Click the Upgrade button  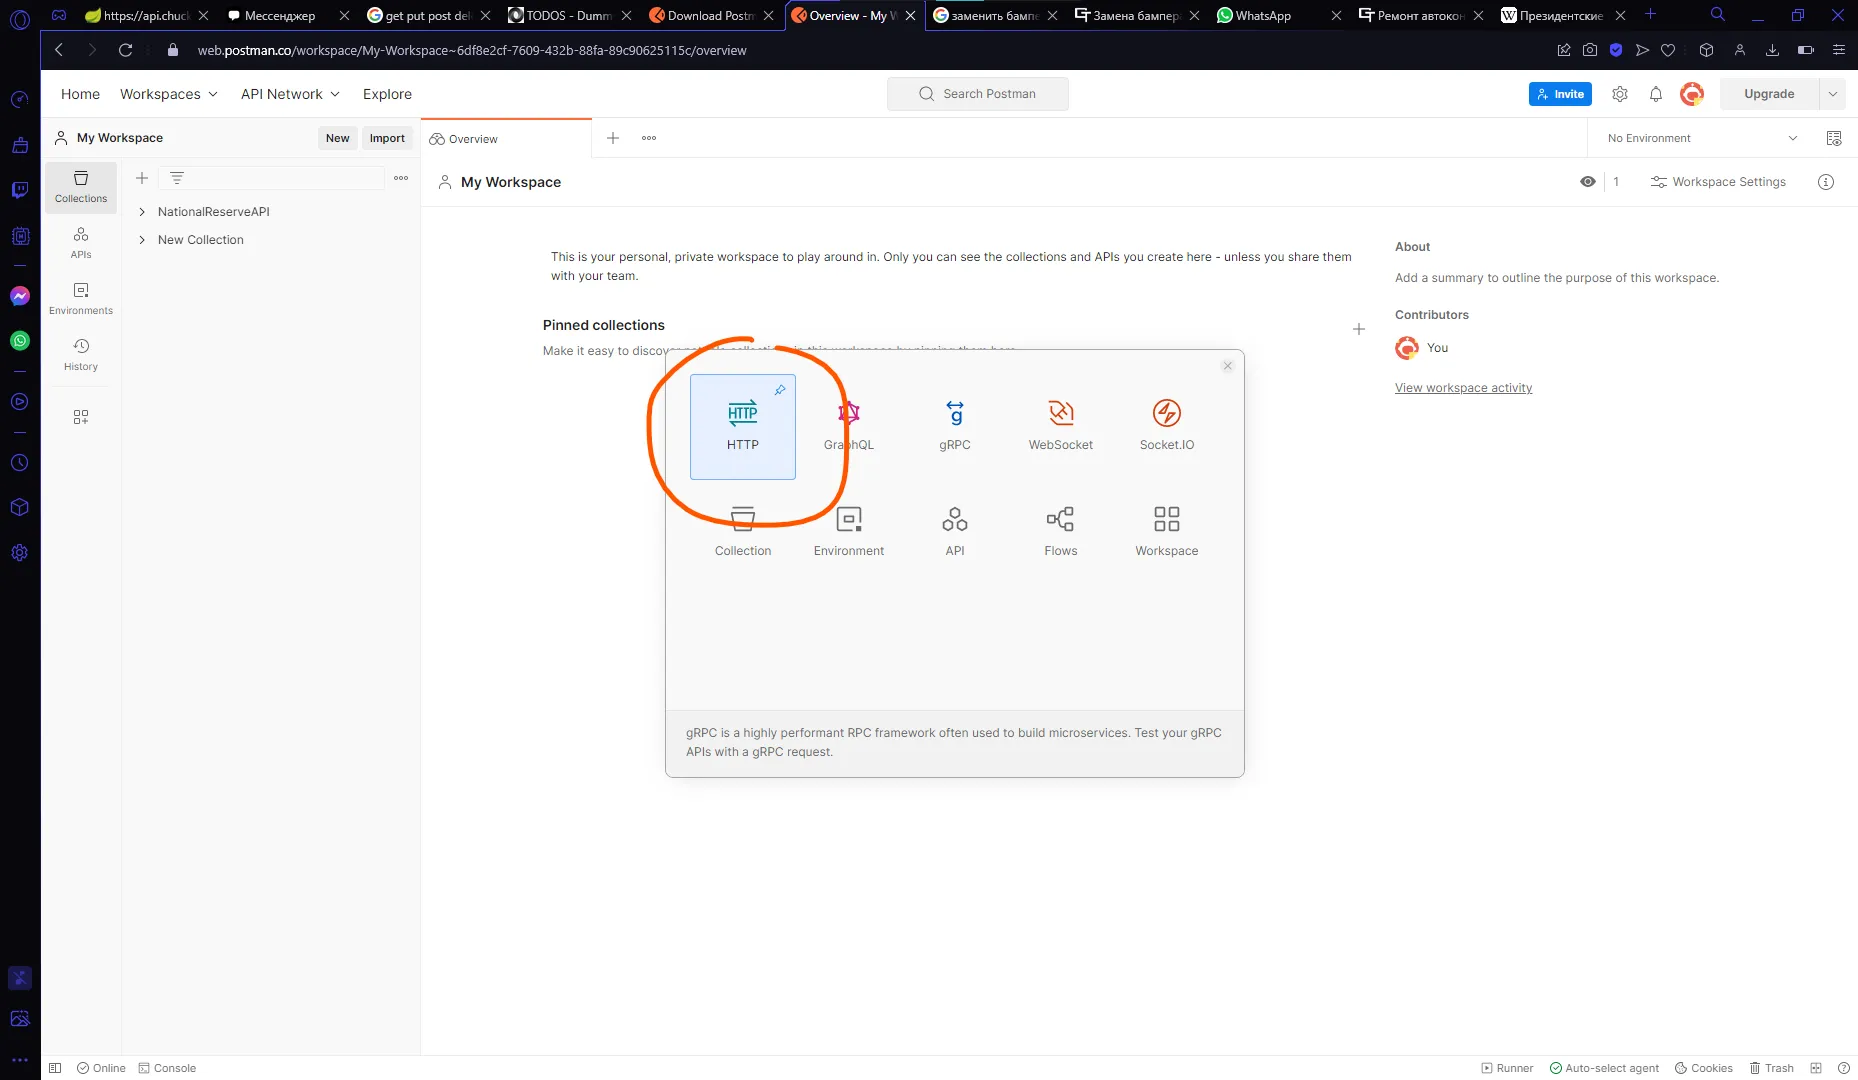[x=1769, y=94]
